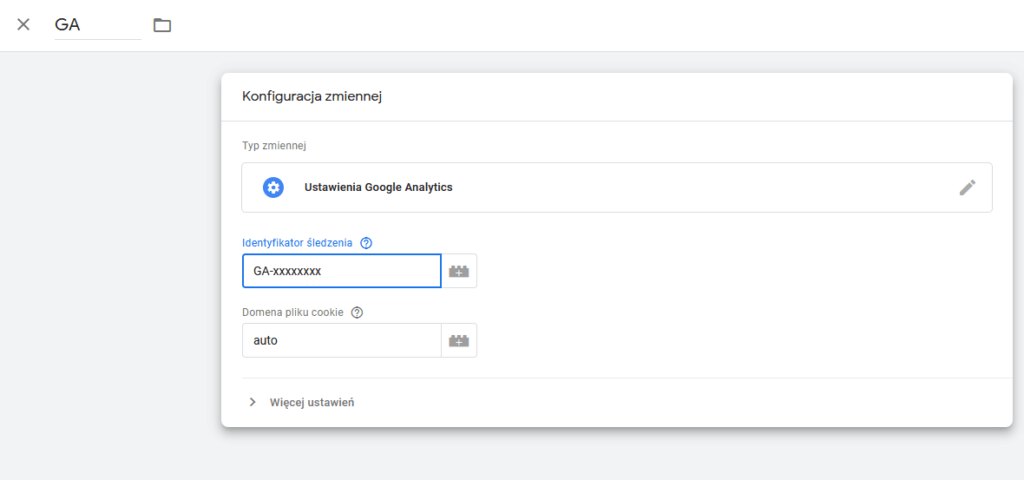Close the variable editor with the X

coord(23,24)
